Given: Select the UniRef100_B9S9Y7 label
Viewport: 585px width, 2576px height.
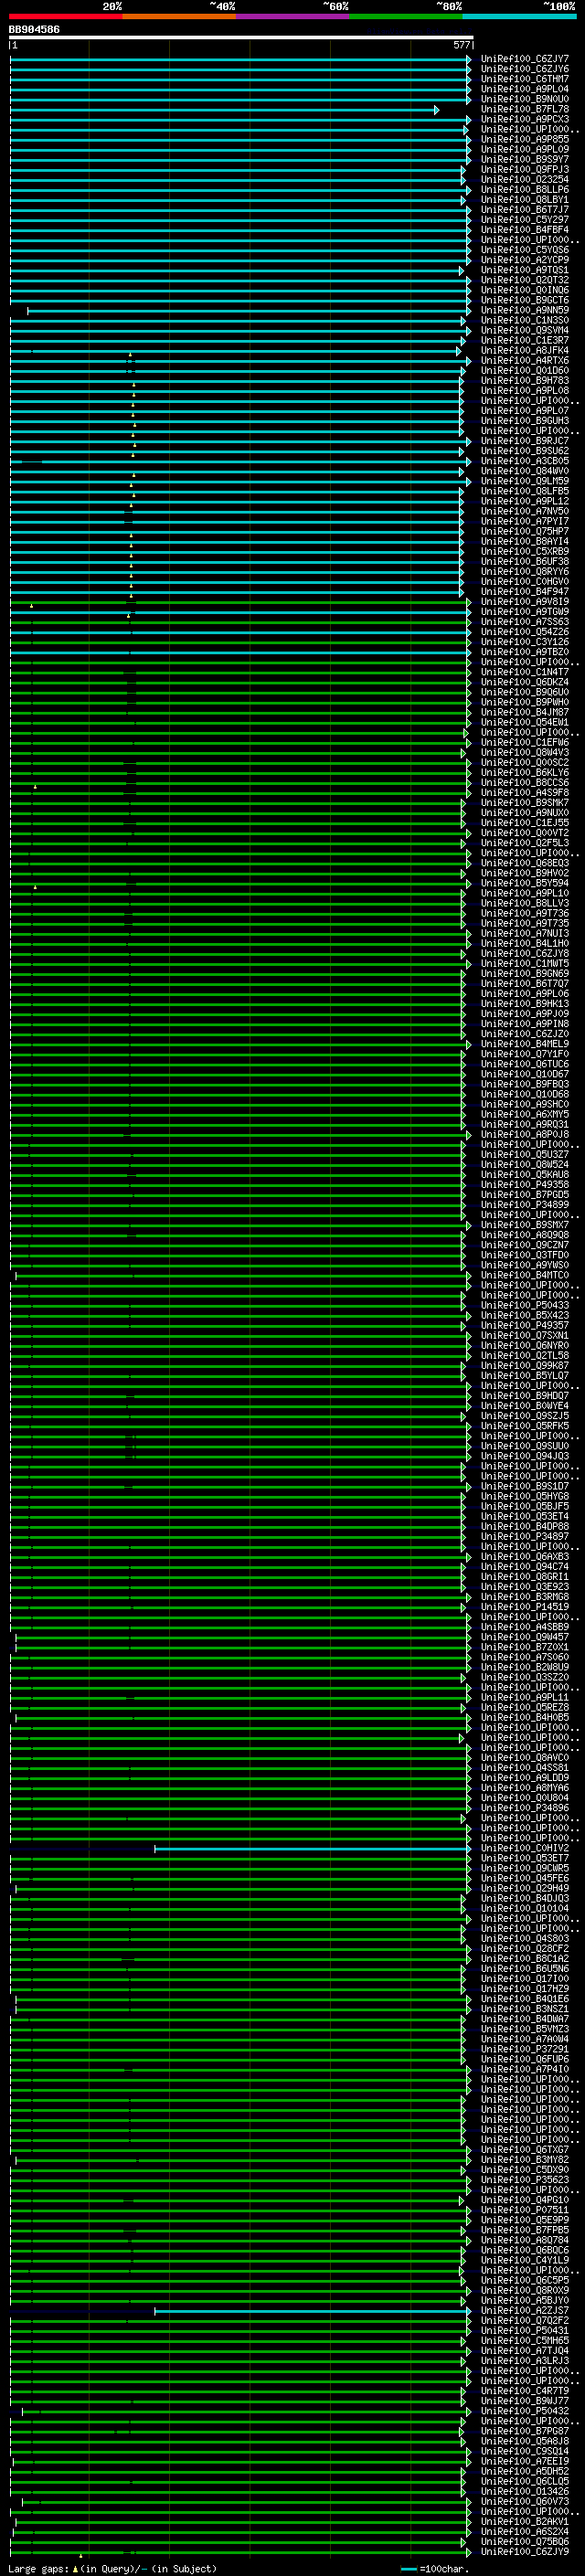Looking at the screenshot, I should [524, 159].
